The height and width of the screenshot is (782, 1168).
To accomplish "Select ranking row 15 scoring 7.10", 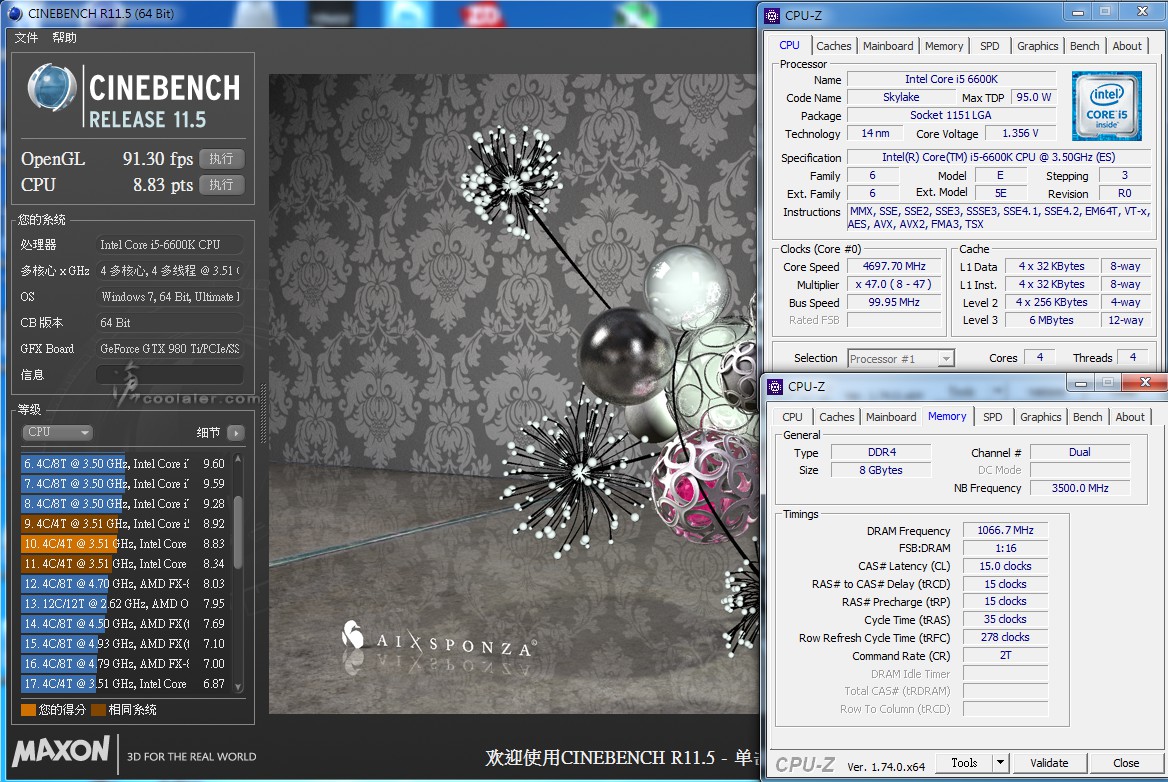I will pos(124,644).
